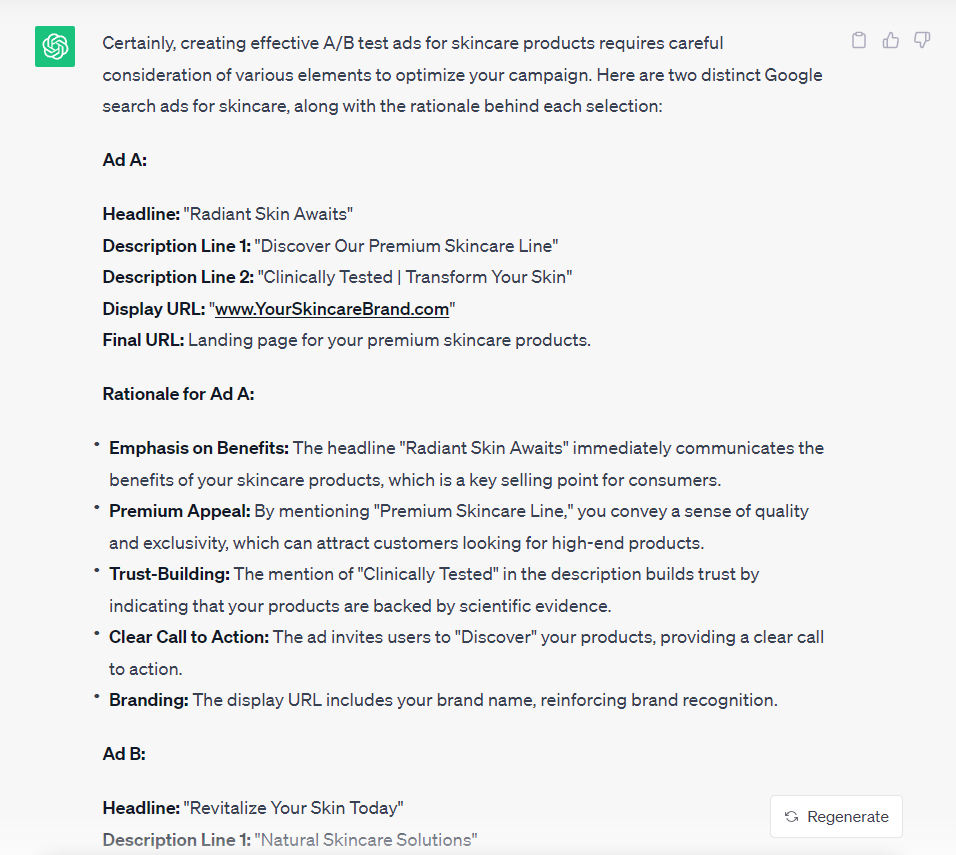Click the "Clear Call to Action:" bullet label
The width and height of the screenshot is (956, 855).
point(189,637)
